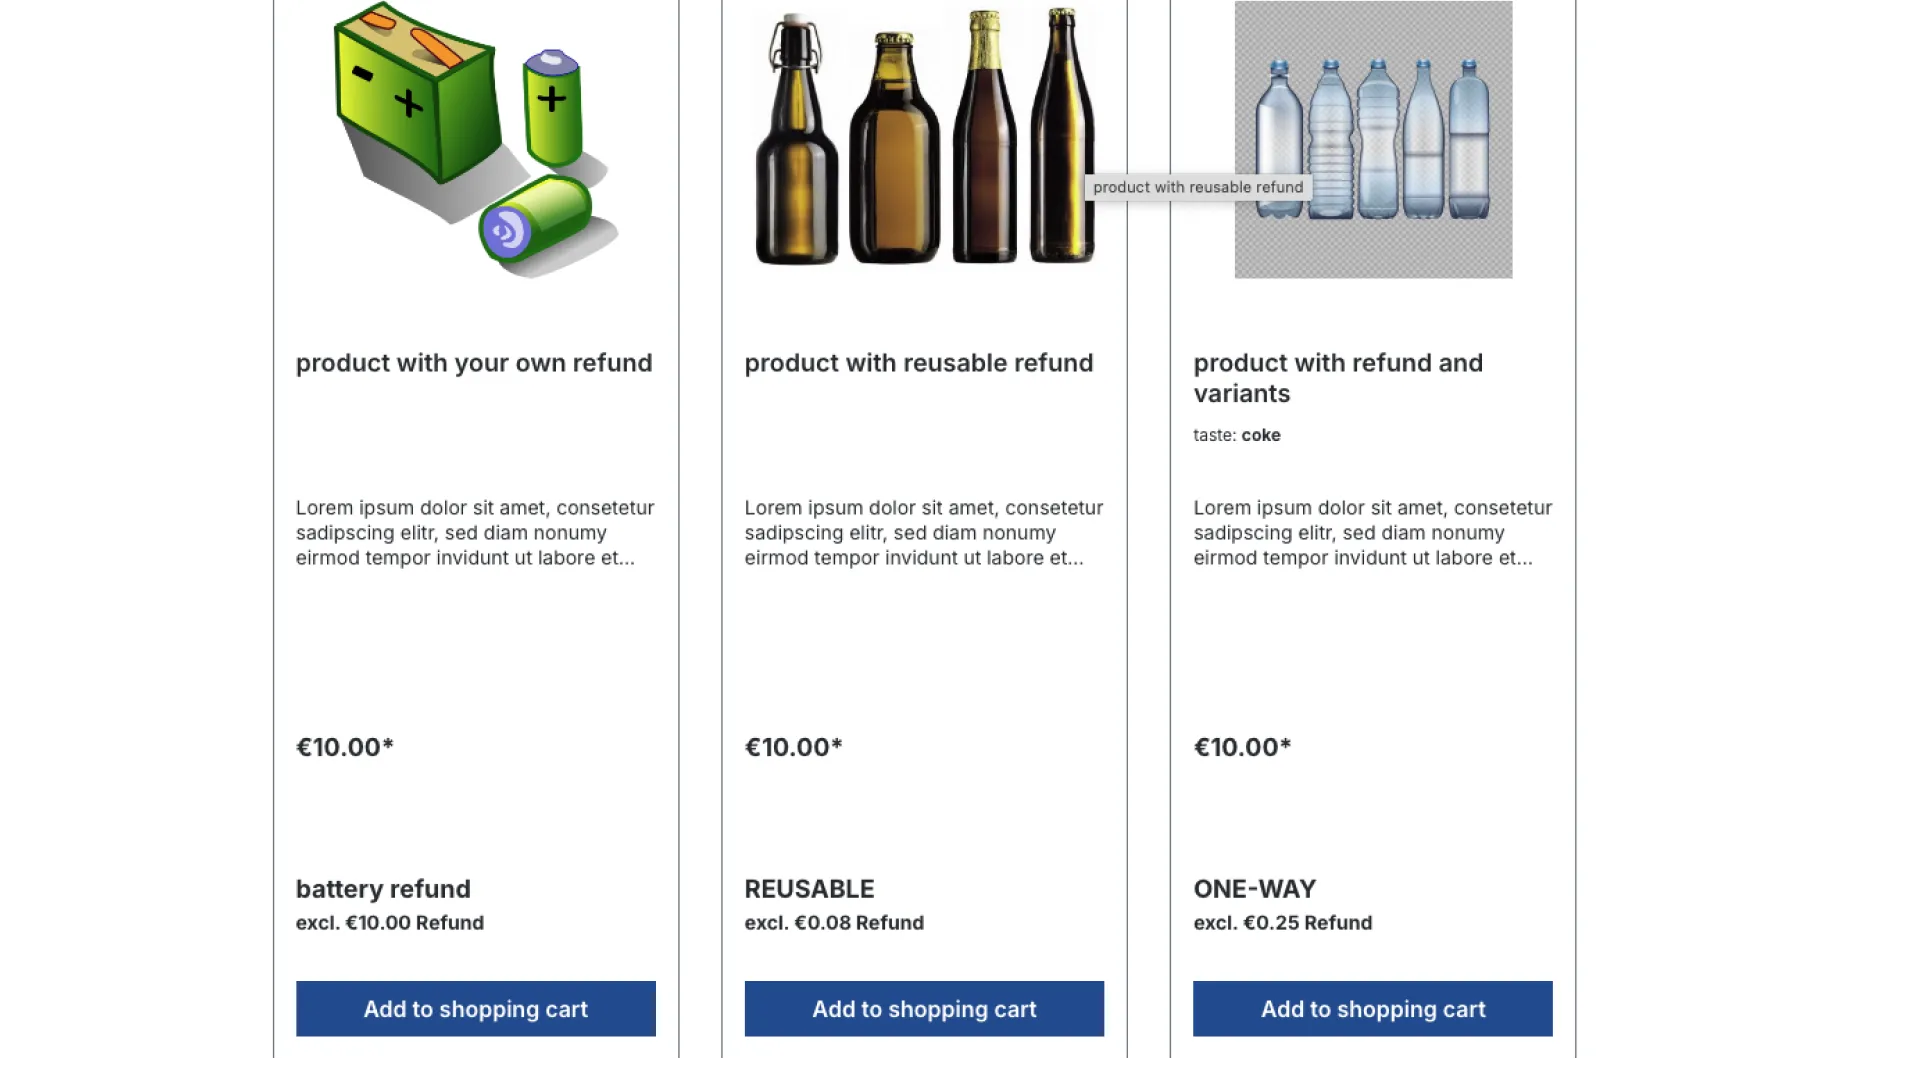Image resolution: width=1920 pixels, height=1080 pixels.
Task: Open 'product with refund and variants' page
Action: (x=1338, y=378)
